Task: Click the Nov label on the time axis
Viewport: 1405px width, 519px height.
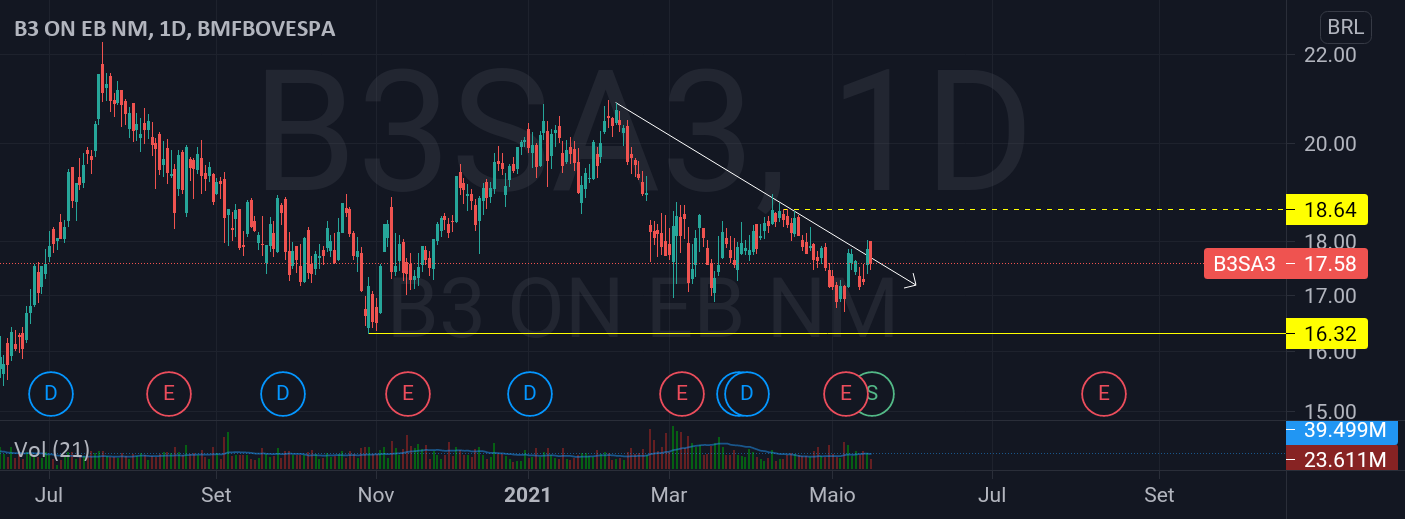Action: pos(375,495)
